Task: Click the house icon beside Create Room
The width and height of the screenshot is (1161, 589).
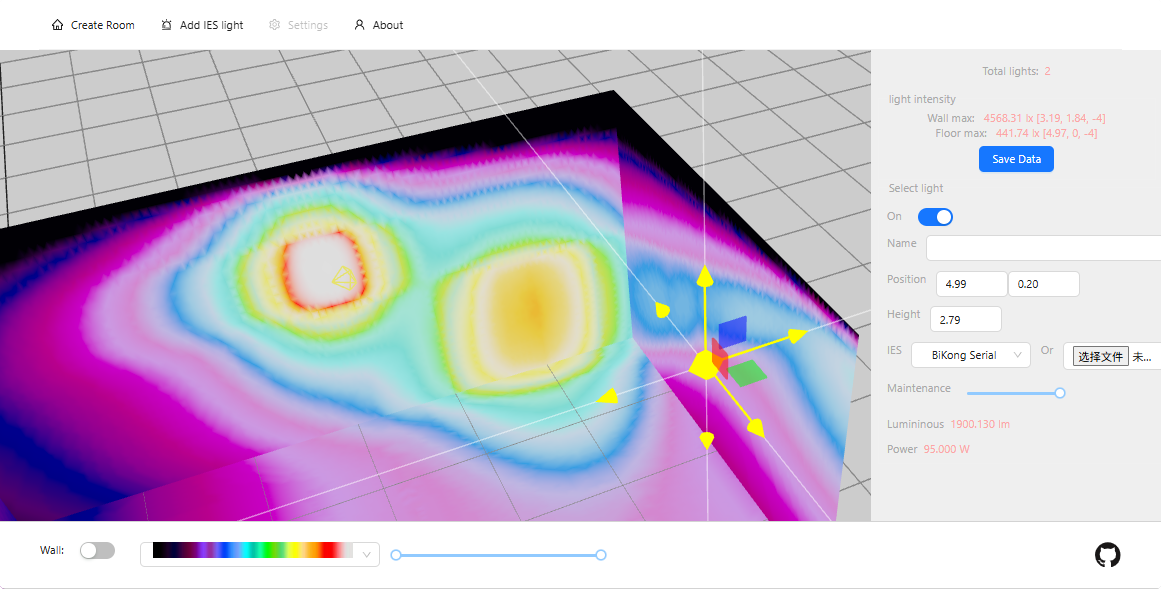Action: tap(58, 25)
